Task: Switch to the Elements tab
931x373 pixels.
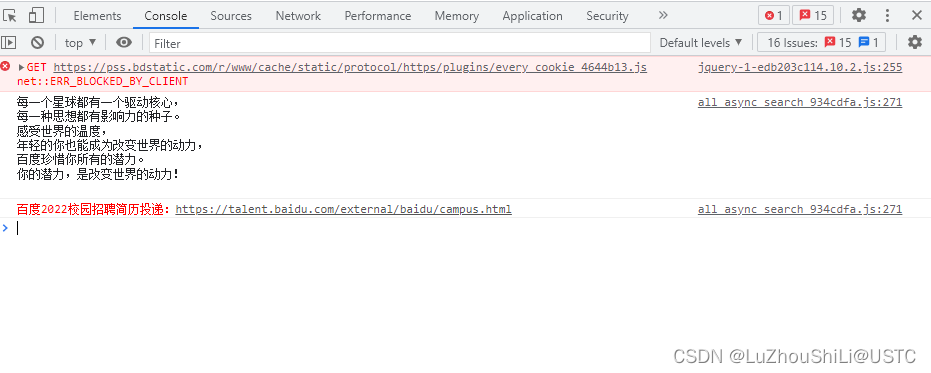Action: click(x=97, y=16)
